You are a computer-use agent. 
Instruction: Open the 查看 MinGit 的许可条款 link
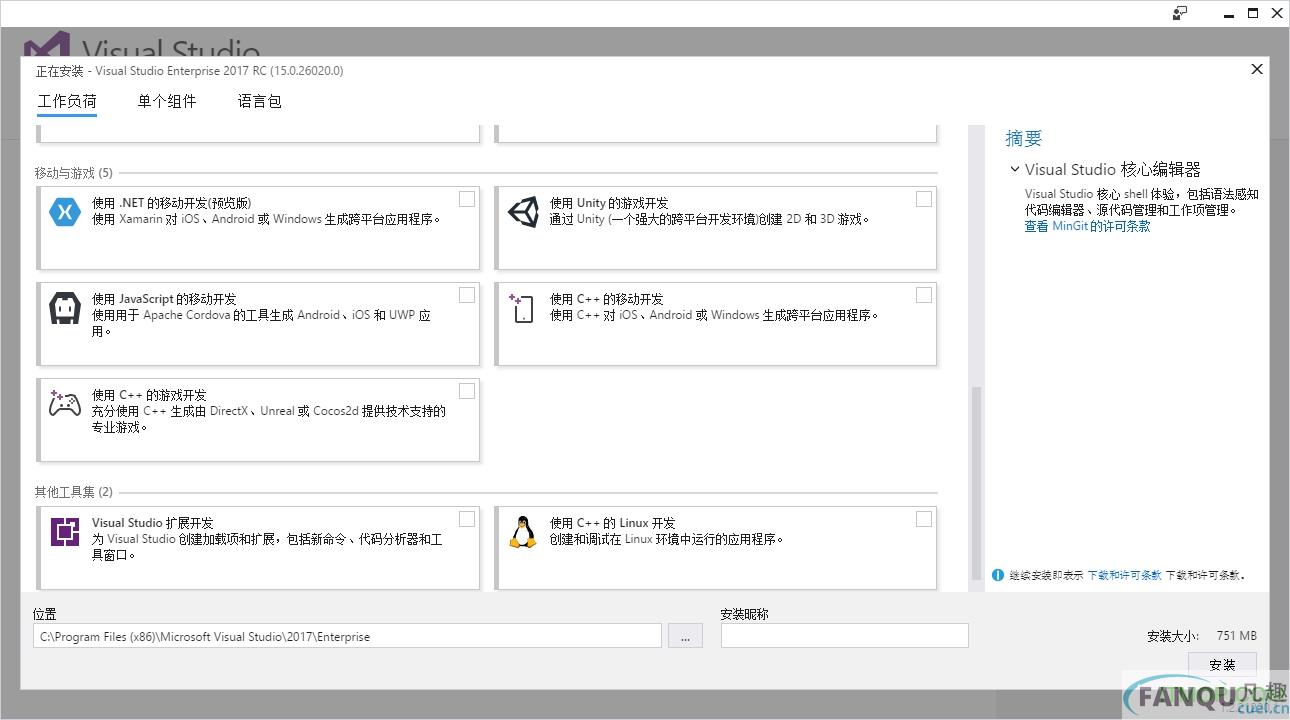tap(1087, 226)
